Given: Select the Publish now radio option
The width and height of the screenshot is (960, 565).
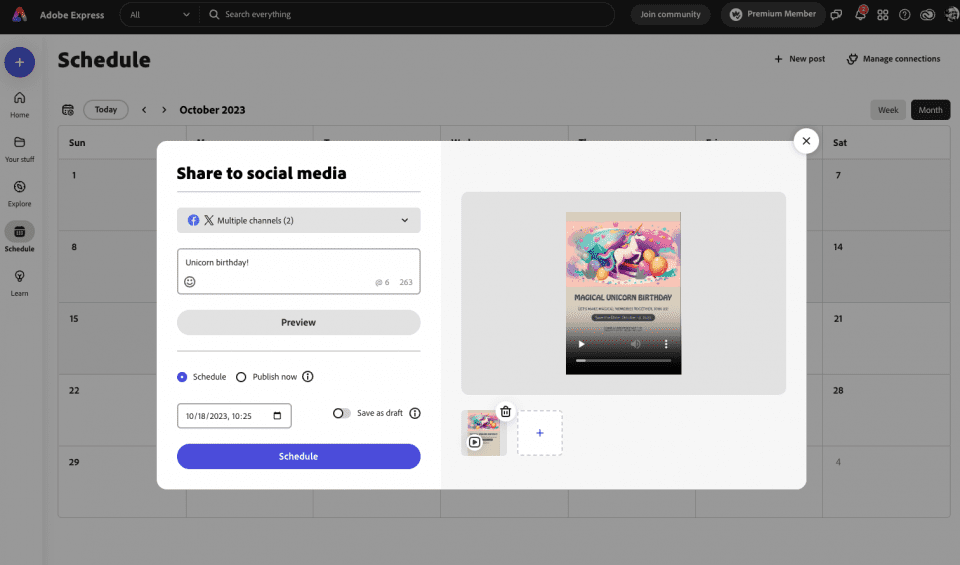Looking at the screenshot, I should click(241, 377).
